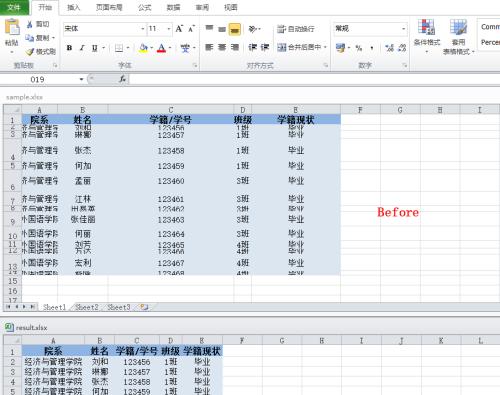Click the text orientation icon
The height and width of the screenshot is (395, 500).
pyautogui.click(x=253, y=29)
